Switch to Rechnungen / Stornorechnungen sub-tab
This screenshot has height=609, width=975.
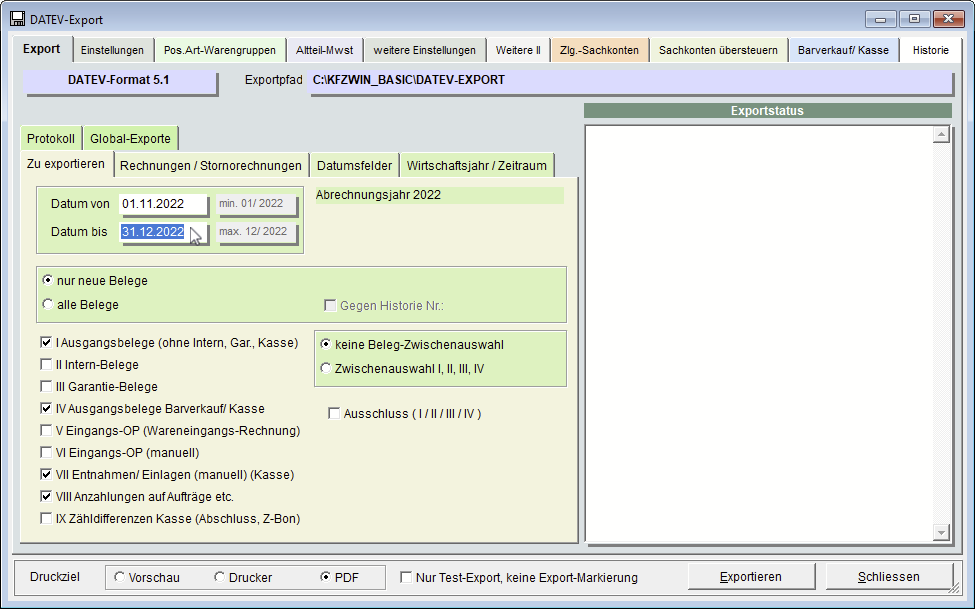tap(211, 165)
